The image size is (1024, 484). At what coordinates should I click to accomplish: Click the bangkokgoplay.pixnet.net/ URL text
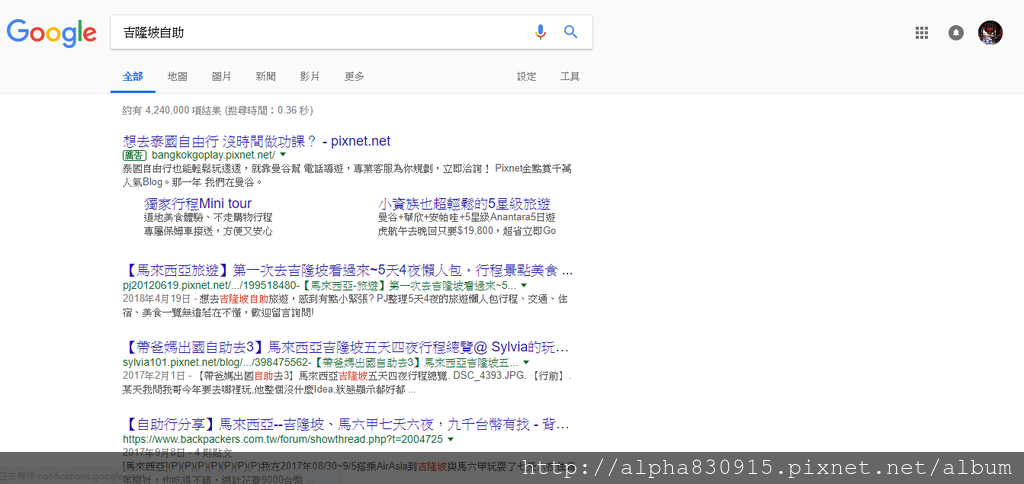pyautogui.click(x=214, y=155)
